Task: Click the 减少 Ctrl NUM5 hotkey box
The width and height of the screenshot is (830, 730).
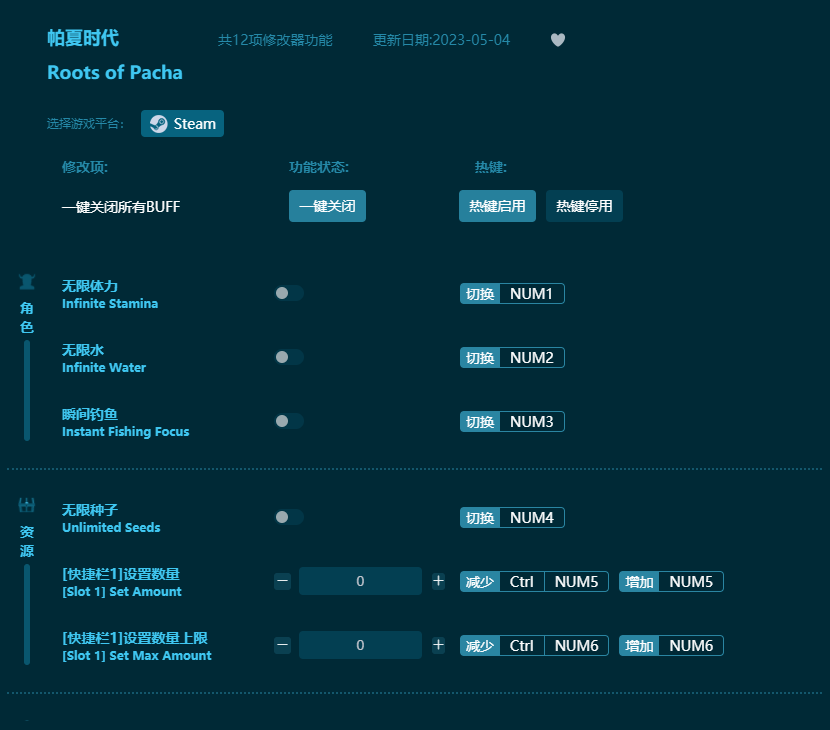Action: 534,582
